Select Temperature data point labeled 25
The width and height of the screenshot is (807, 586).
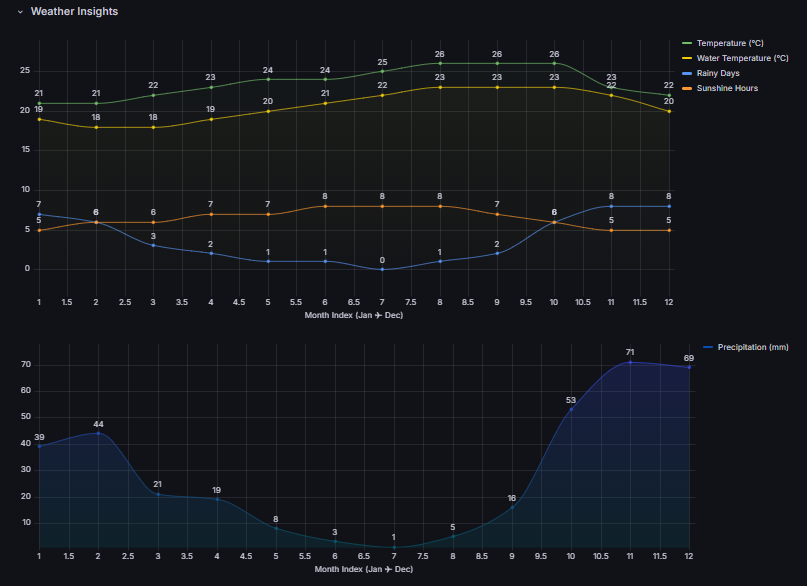382,71
